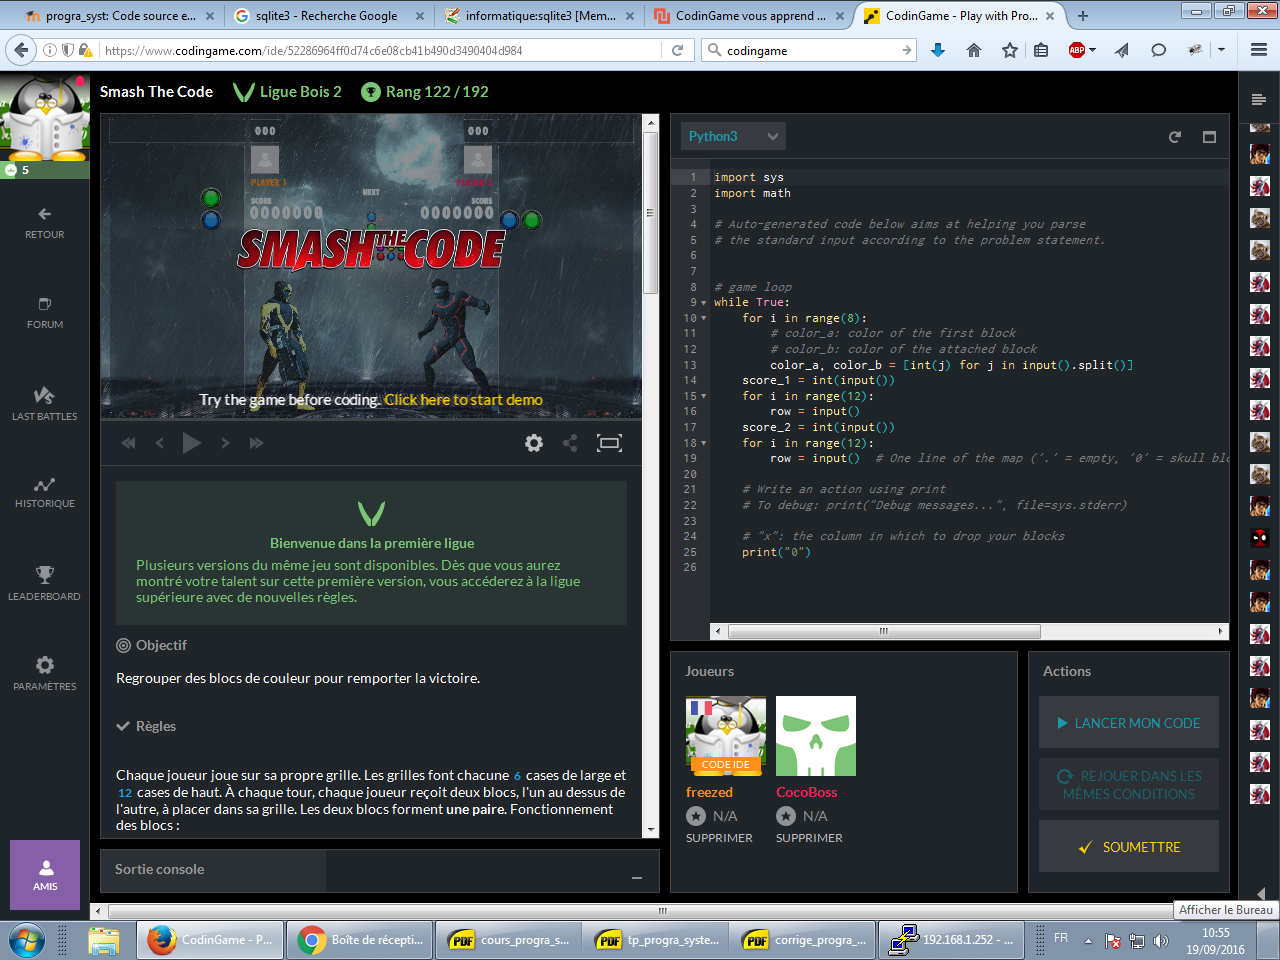
Task: Click the SOUMETTRE button
Action: click(1129, 847)
